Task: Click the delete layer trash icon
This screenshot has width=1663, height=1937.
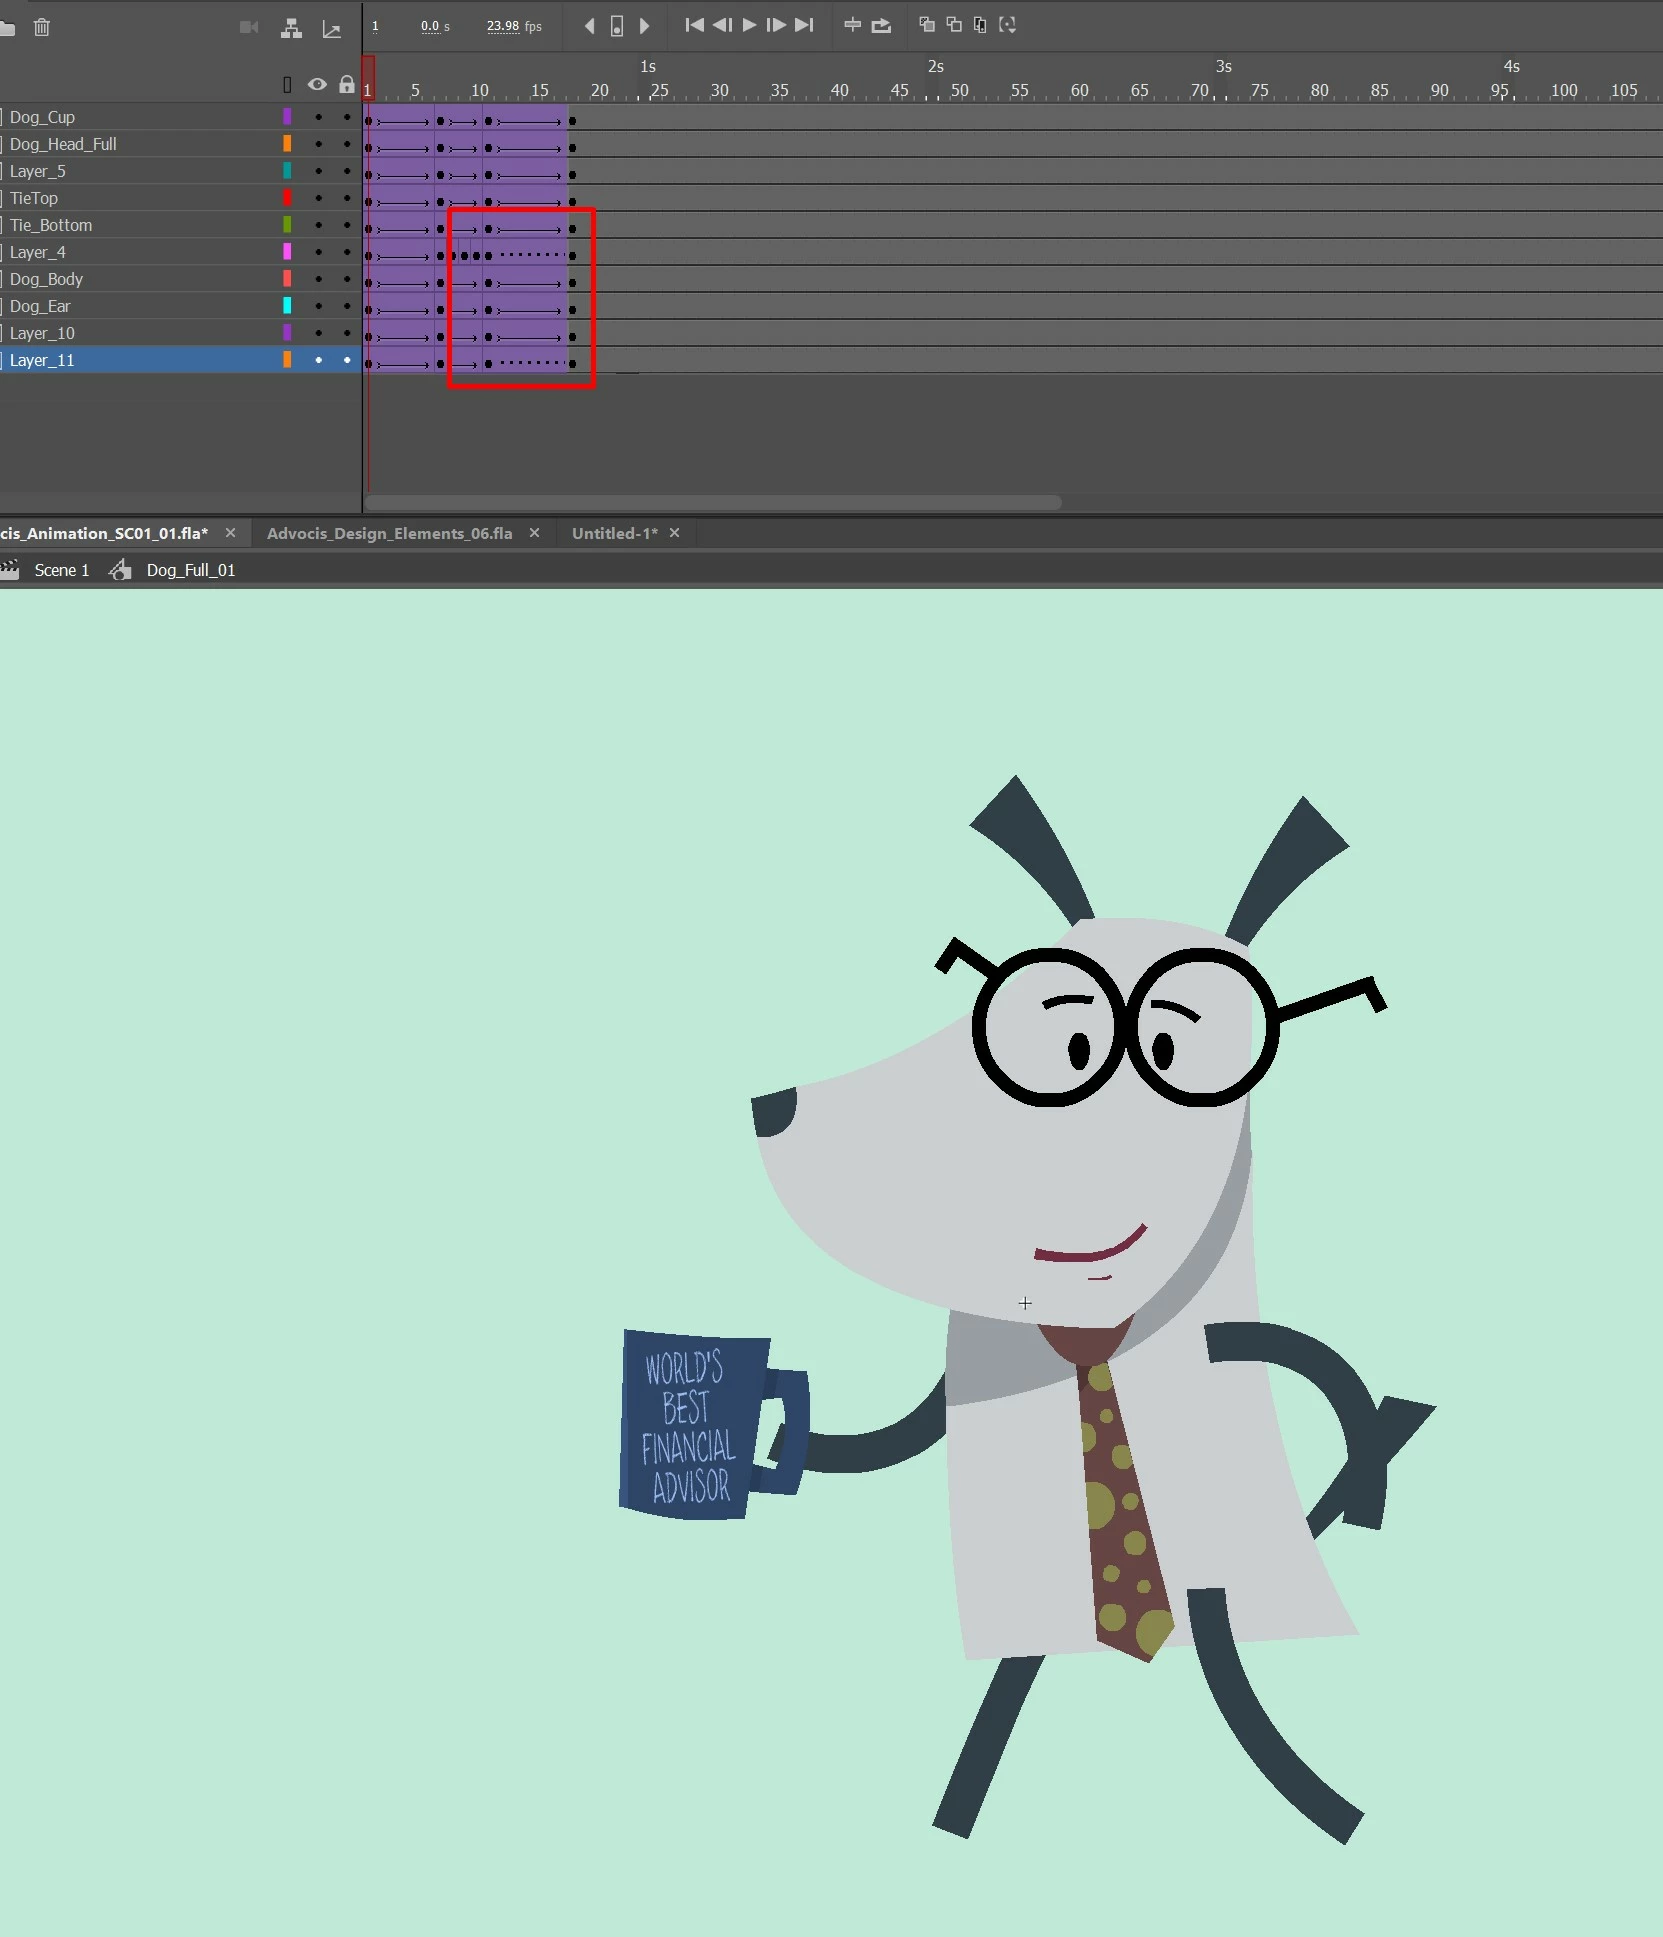Action: click(x=42, y=27)
